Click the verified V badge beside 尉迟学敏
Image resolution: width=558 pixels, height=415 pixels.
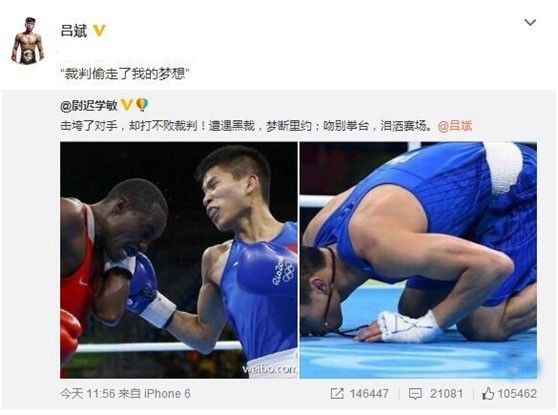[x=127, y=105]
